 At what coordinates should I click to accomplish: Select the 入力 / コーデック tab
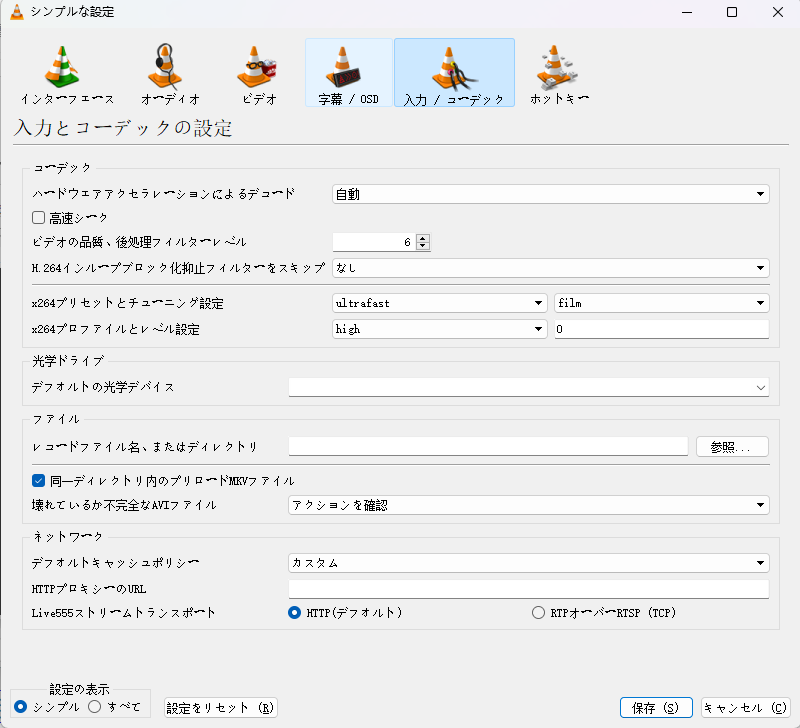[x=453, y=72]
